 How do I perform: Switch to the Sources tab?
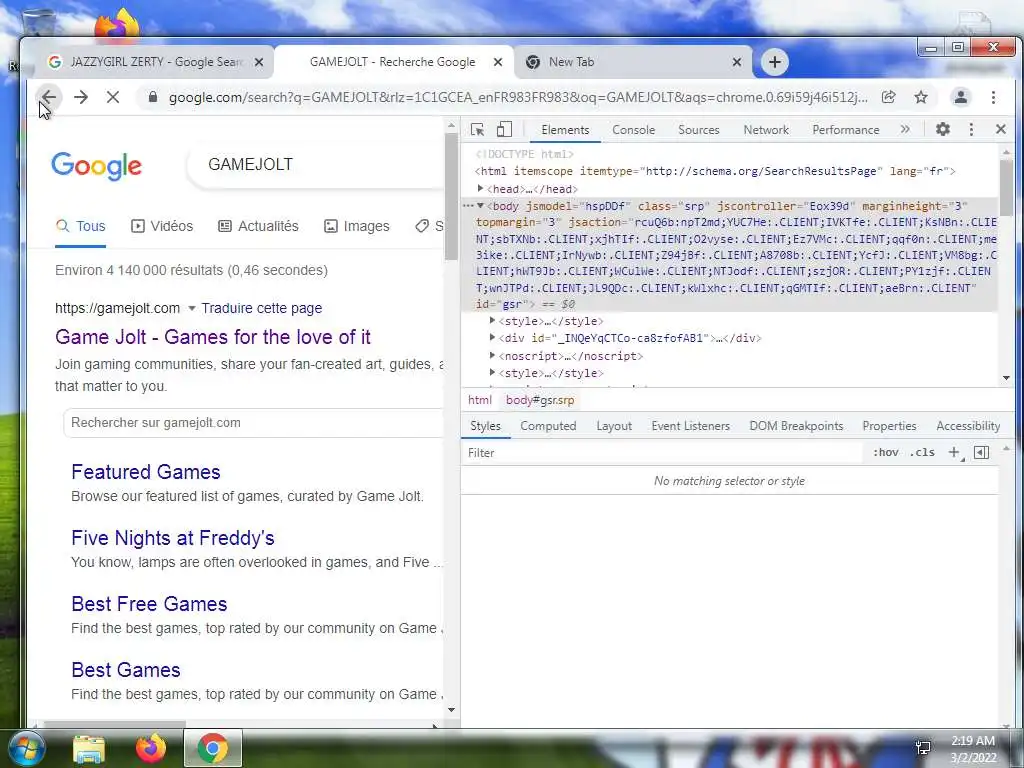tap(699, 130)
